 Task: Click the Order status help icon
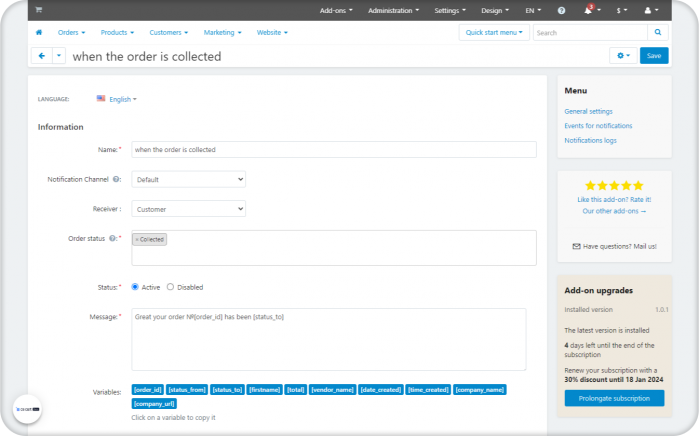(112, 238)
